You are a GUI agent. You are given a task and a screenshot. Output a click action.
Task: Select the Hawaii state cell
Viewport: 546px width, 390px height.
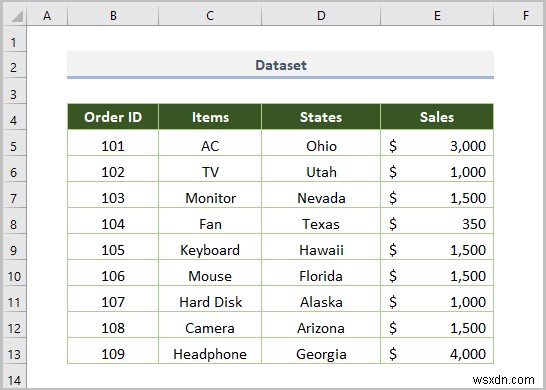tap(321, 247)
